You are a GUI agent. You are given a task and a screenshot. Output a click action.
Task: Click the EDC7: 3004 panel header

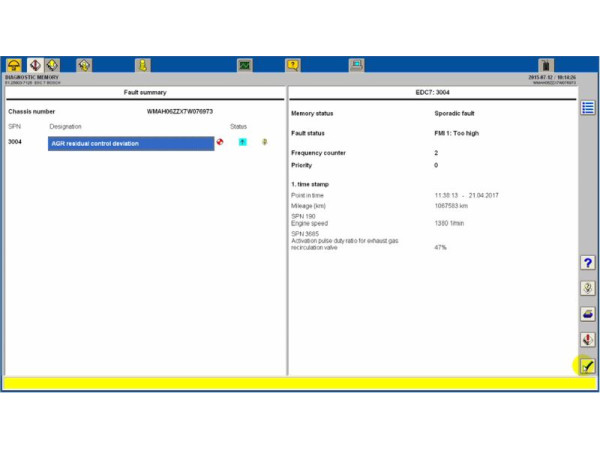[x=432, y=93]
